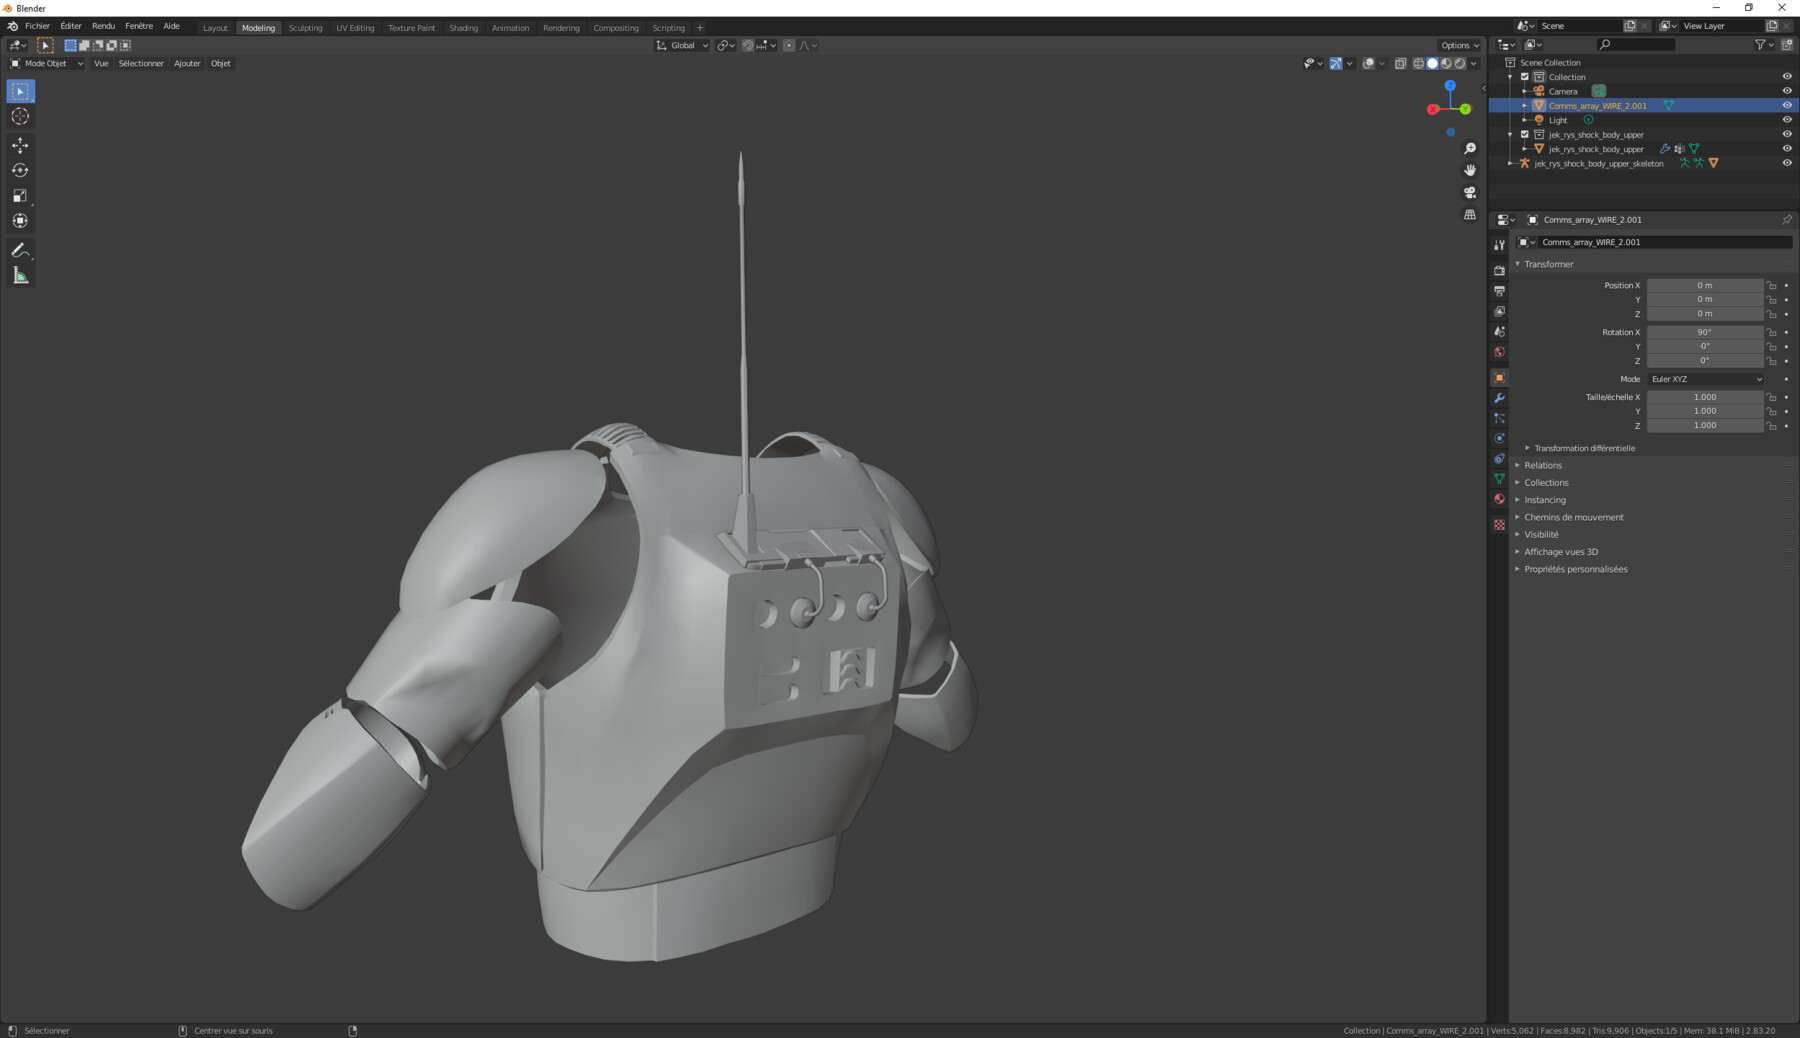Edit the Position X value field

coord(1705,285)
